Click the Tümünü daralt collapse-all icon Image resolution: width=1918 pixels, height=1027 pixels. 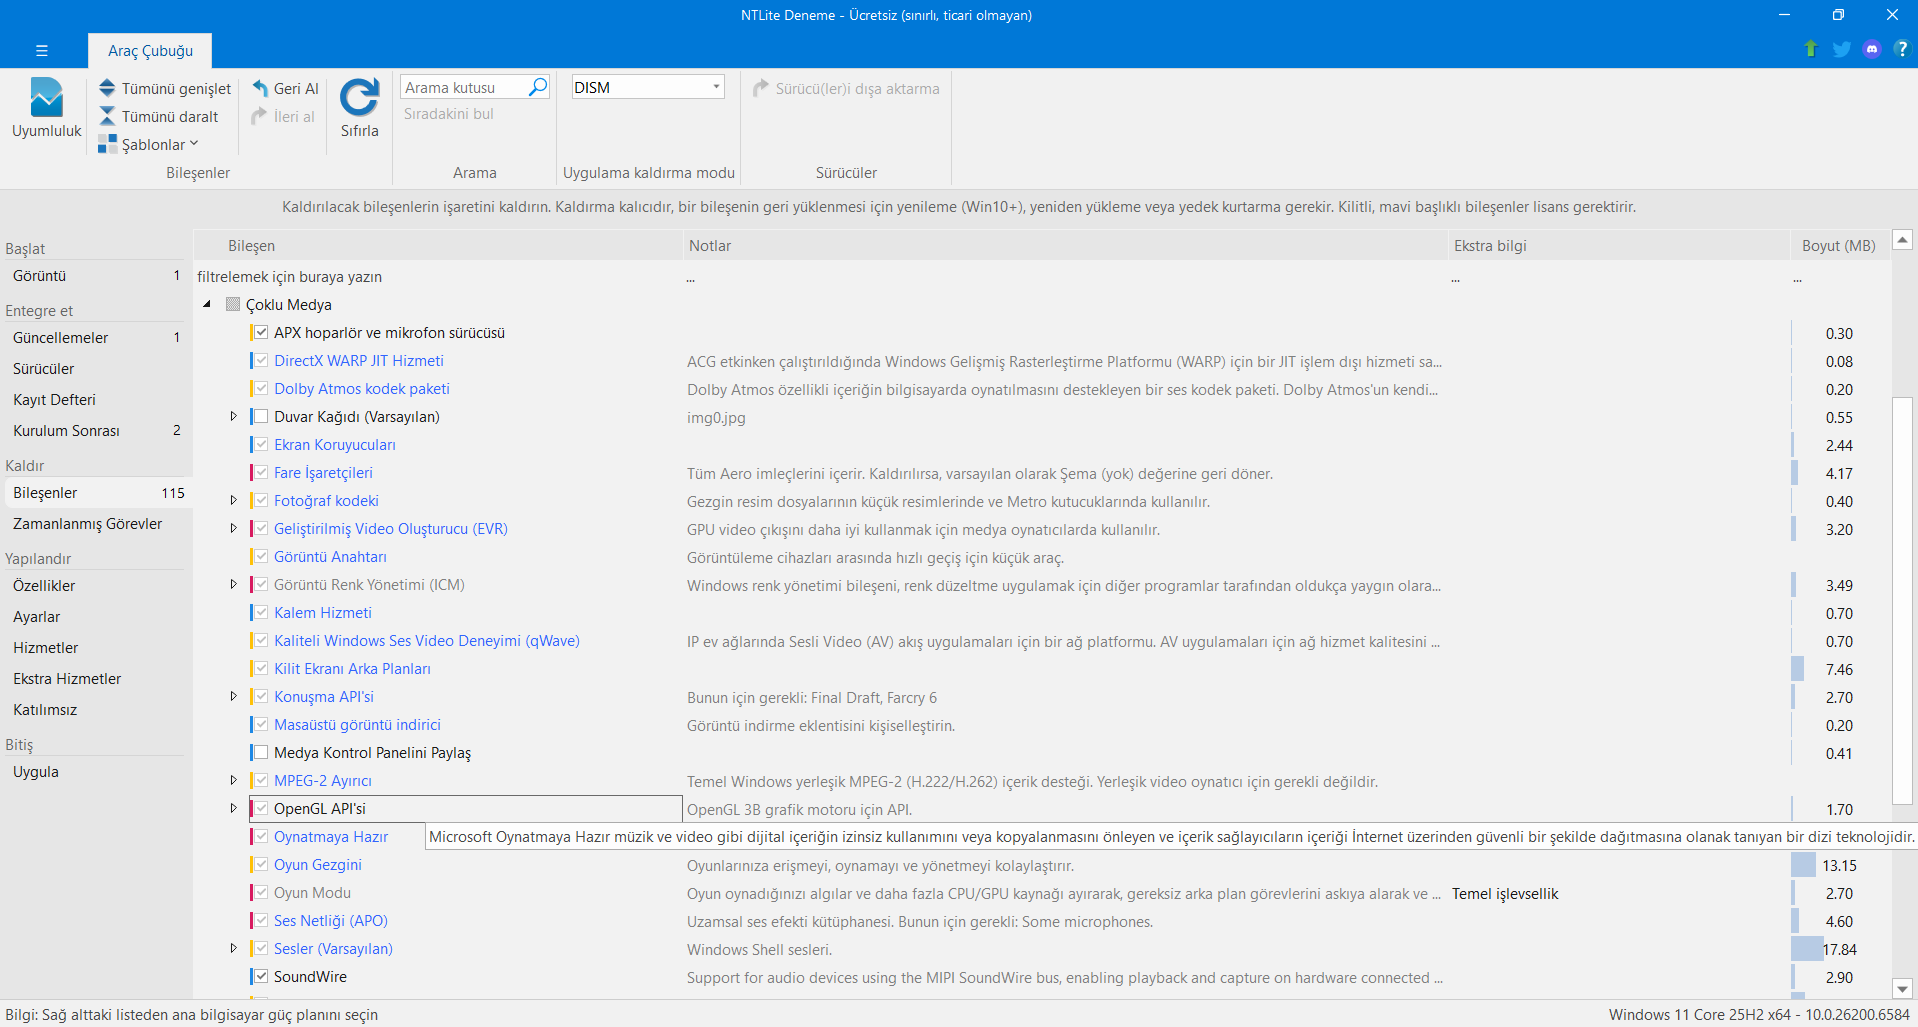pyautogui.click(x=107, y=116)
